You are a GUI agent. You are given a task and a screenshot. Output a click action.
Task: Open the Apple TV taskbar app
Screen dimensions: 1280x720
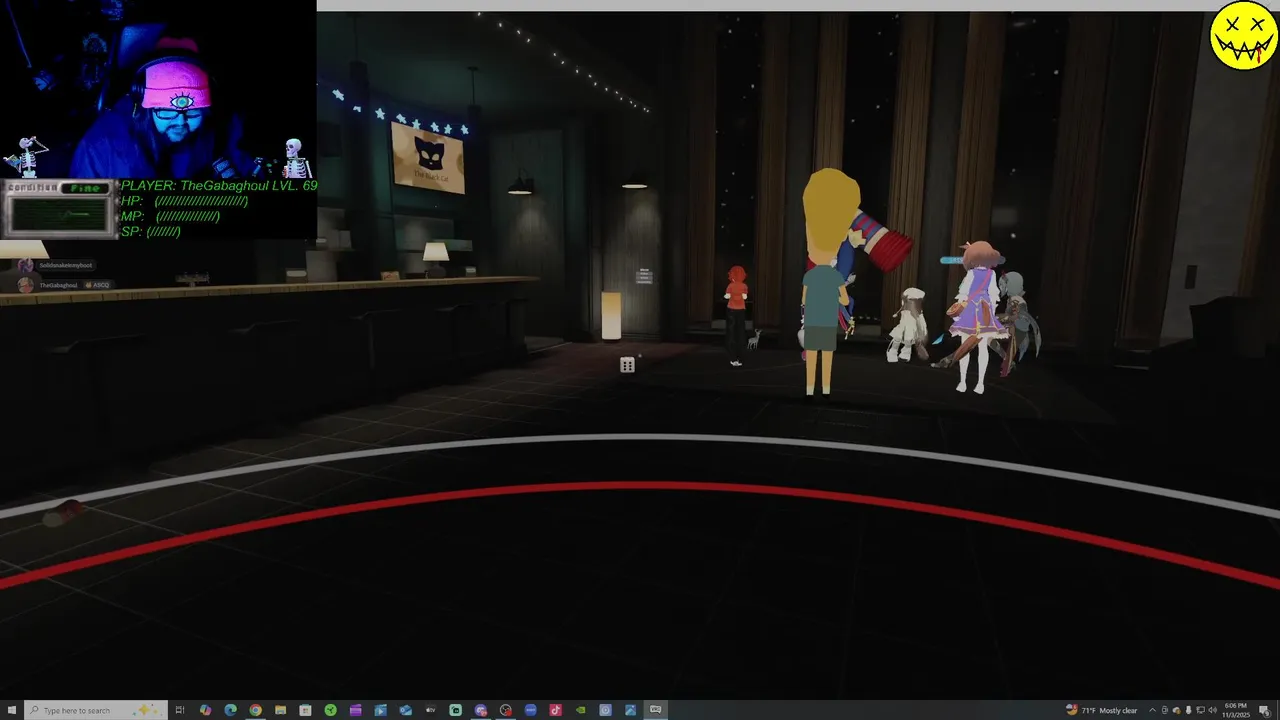click(430, 710)
